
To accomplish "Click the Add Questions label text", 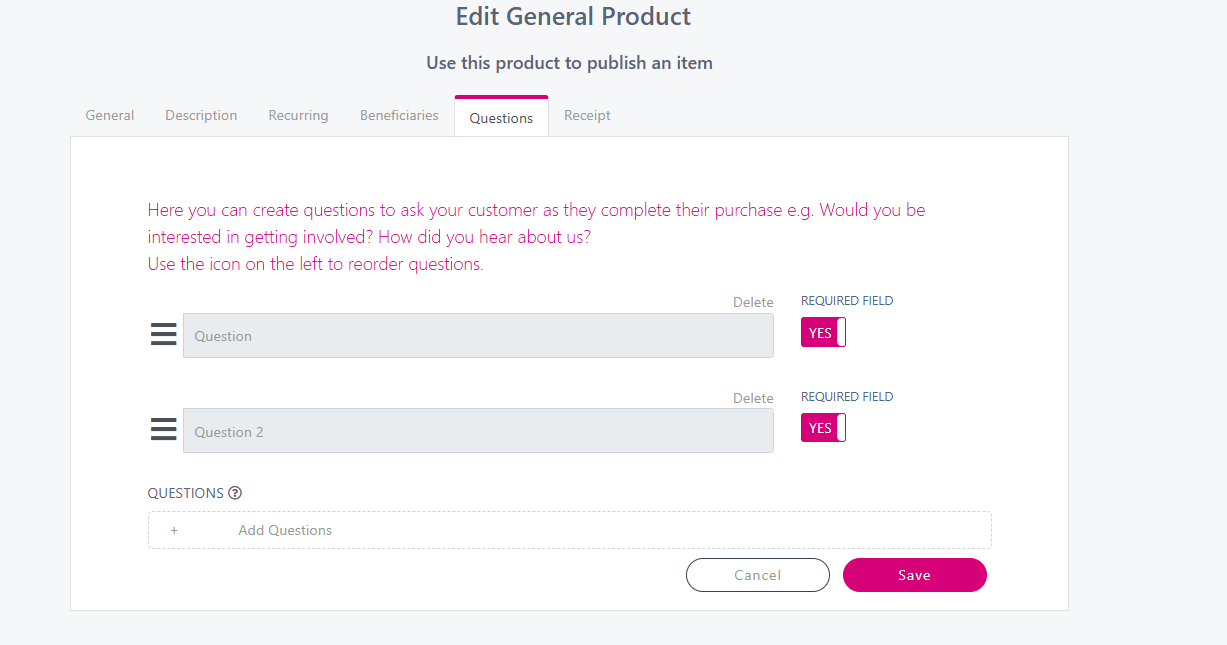I will point(285,530).
